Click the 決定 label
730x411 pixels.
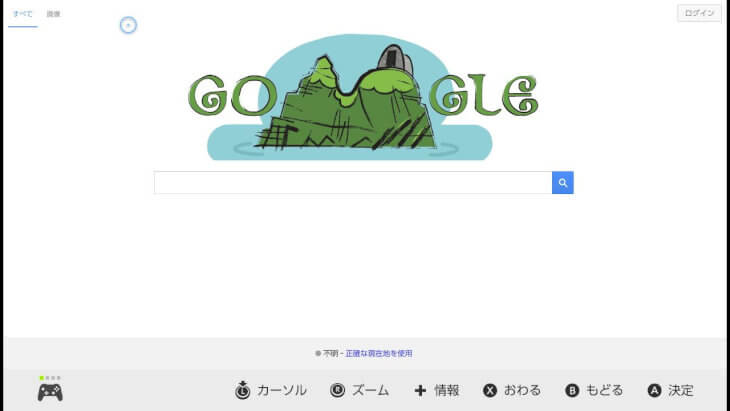click(x=681, y=390)
